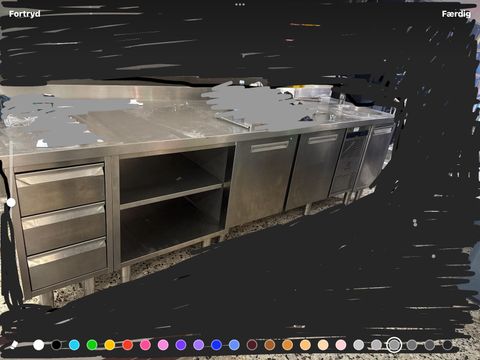Tap Fortryd to undo last stroke
This screenshot has width=480, height=360.
pyautogui.click(x=25, y=14)
